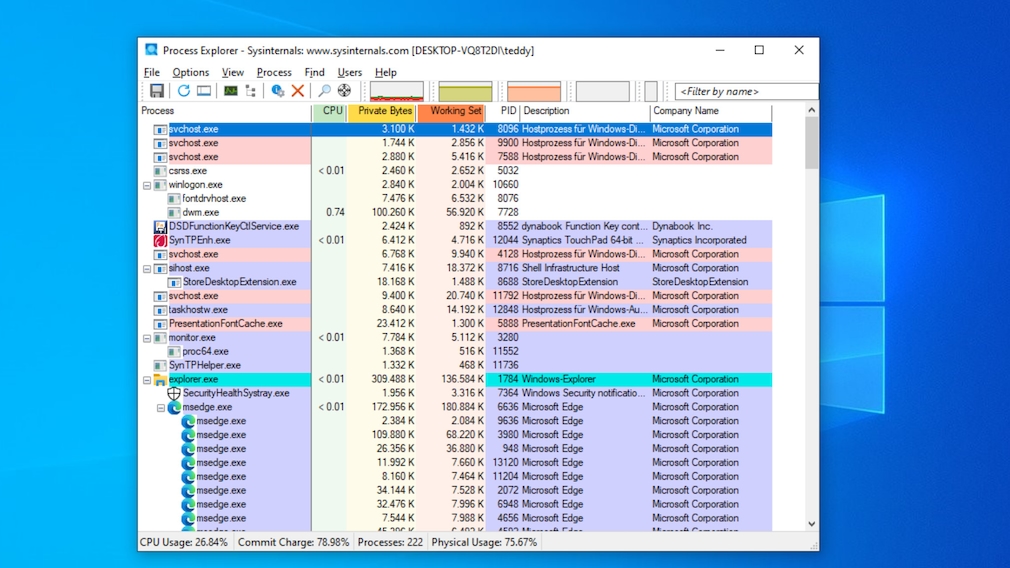The height and width of the screenshot is (568, 1010).
Task: Select the fontdrvhost.exe row
Action: click(455, 198)
